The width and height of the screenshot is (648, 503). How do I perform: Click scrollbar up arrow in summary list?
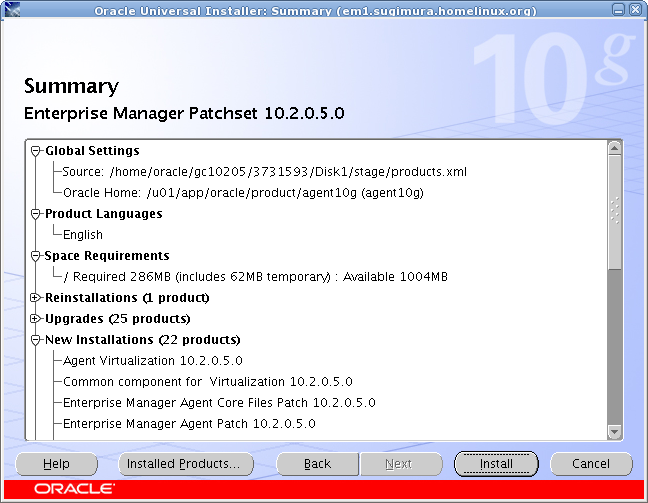(615, 148)
